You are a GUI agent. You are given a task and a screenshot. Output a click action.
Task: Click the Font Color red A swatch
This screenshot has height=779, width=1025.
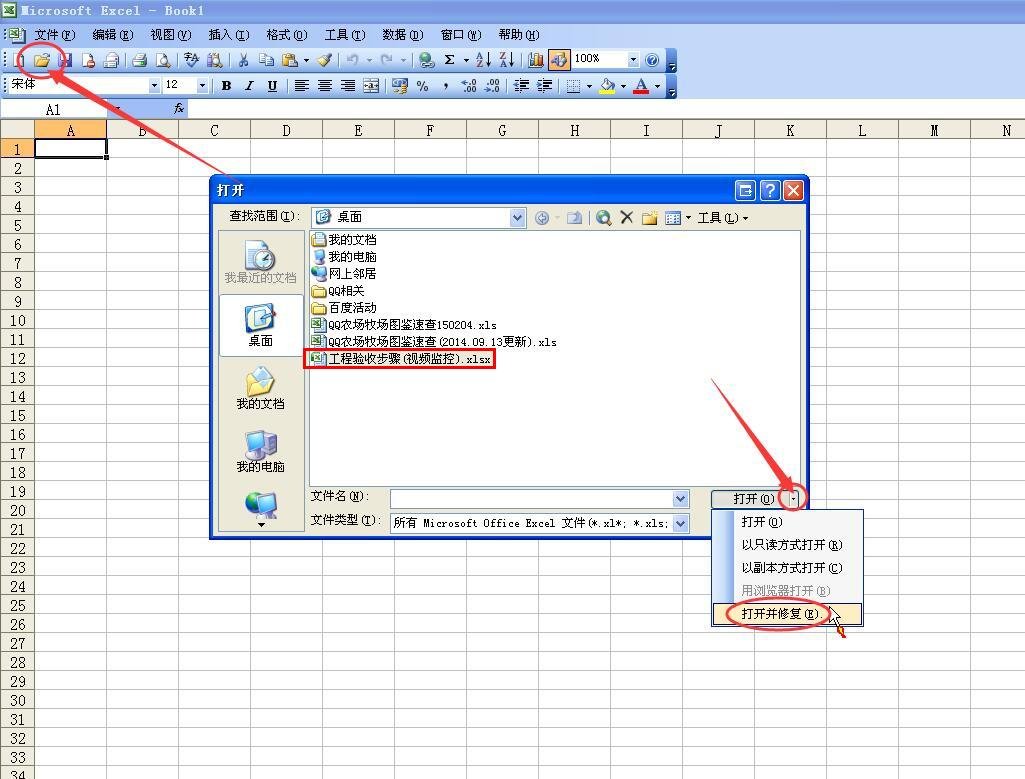641,86
